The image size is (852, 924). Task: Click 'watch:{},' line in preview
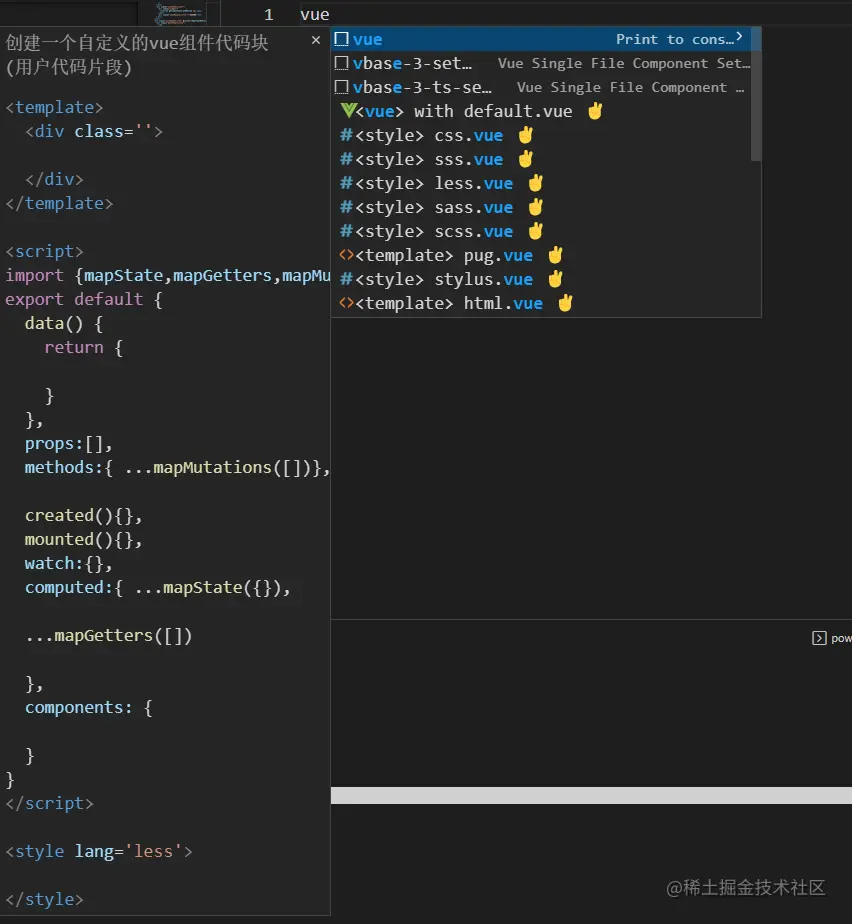click(x=68, y=564)
